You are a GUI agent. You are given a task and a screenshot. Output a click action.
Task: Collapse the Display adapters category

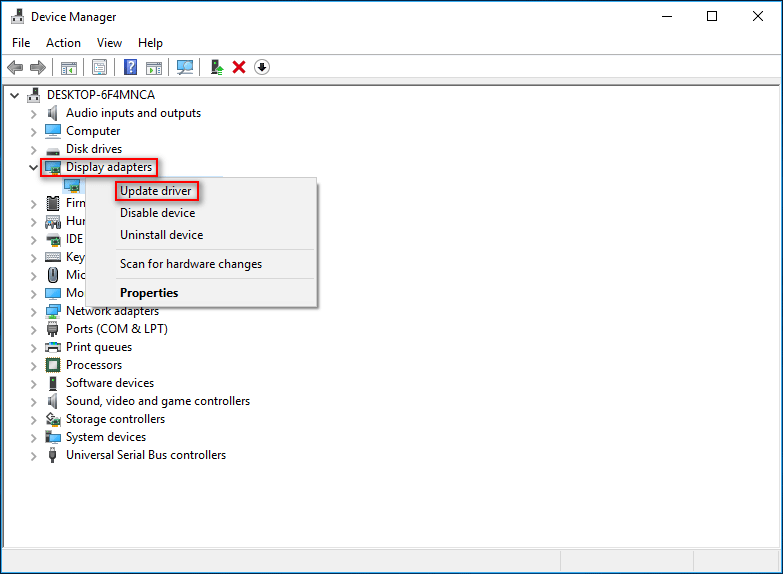[33, 167]
